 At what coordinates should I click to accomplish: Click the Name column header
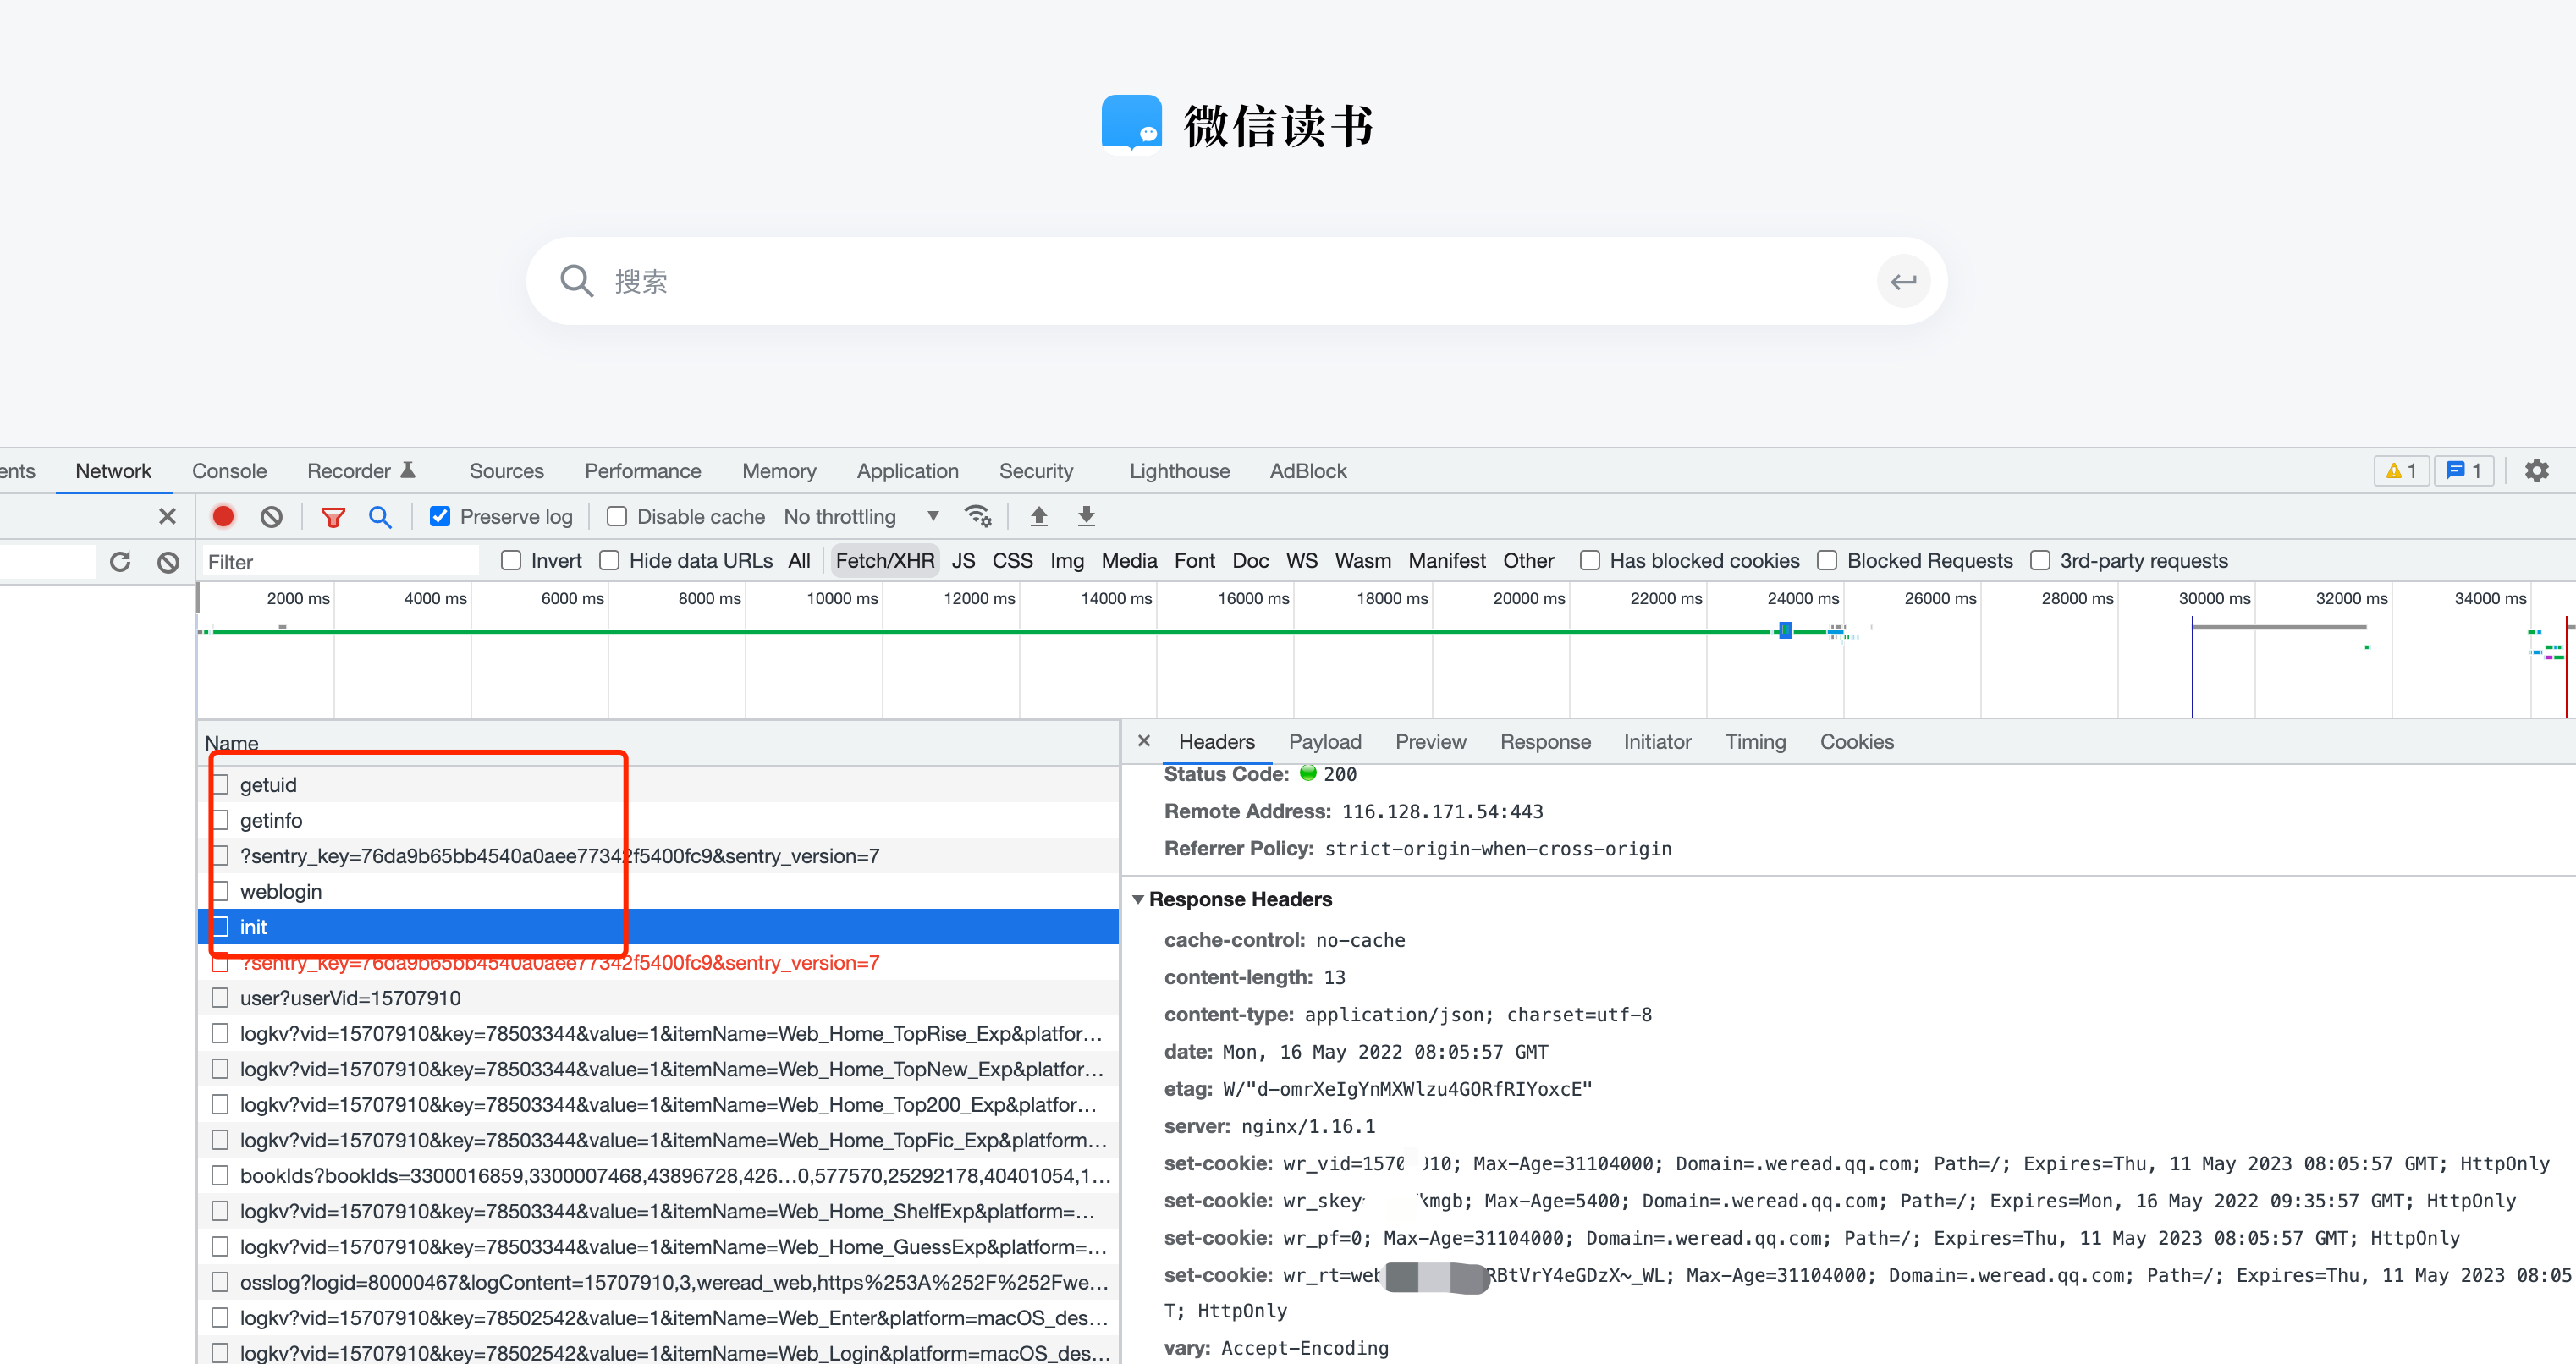pyautogui.click(x=232, y=742)
